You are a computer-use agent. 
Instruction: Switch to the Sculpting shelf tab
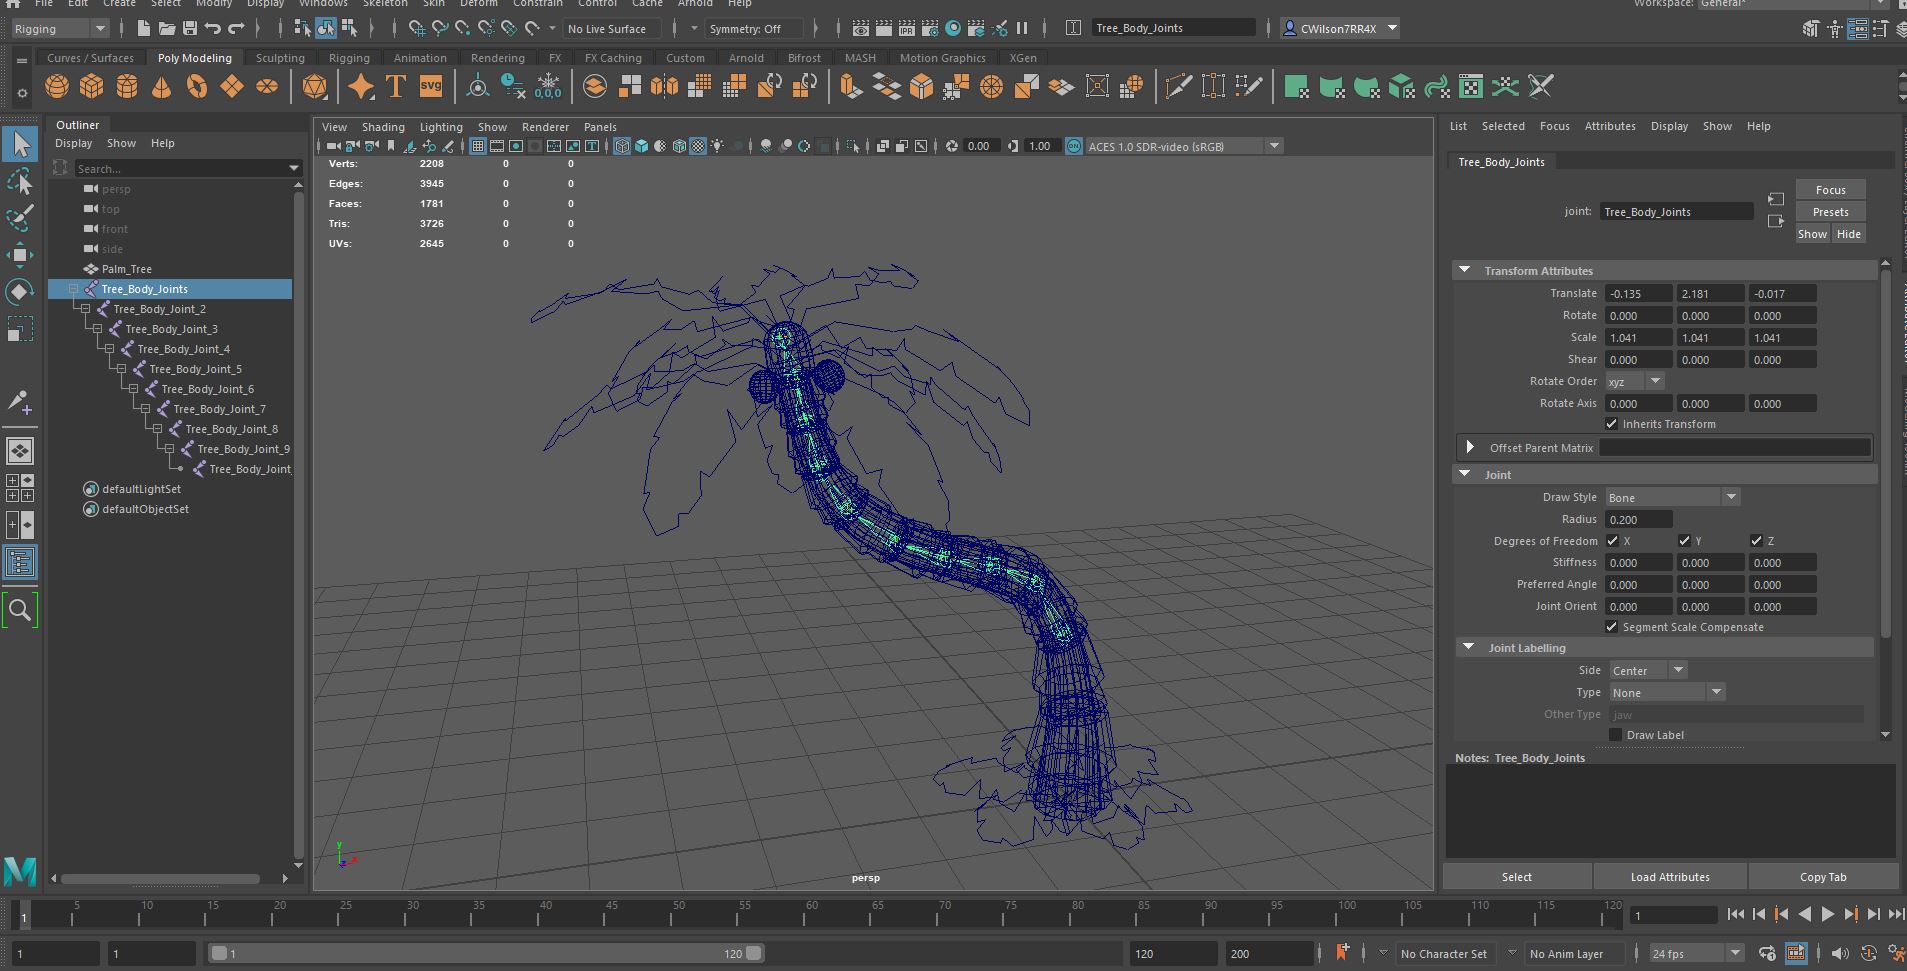[280, 58]
